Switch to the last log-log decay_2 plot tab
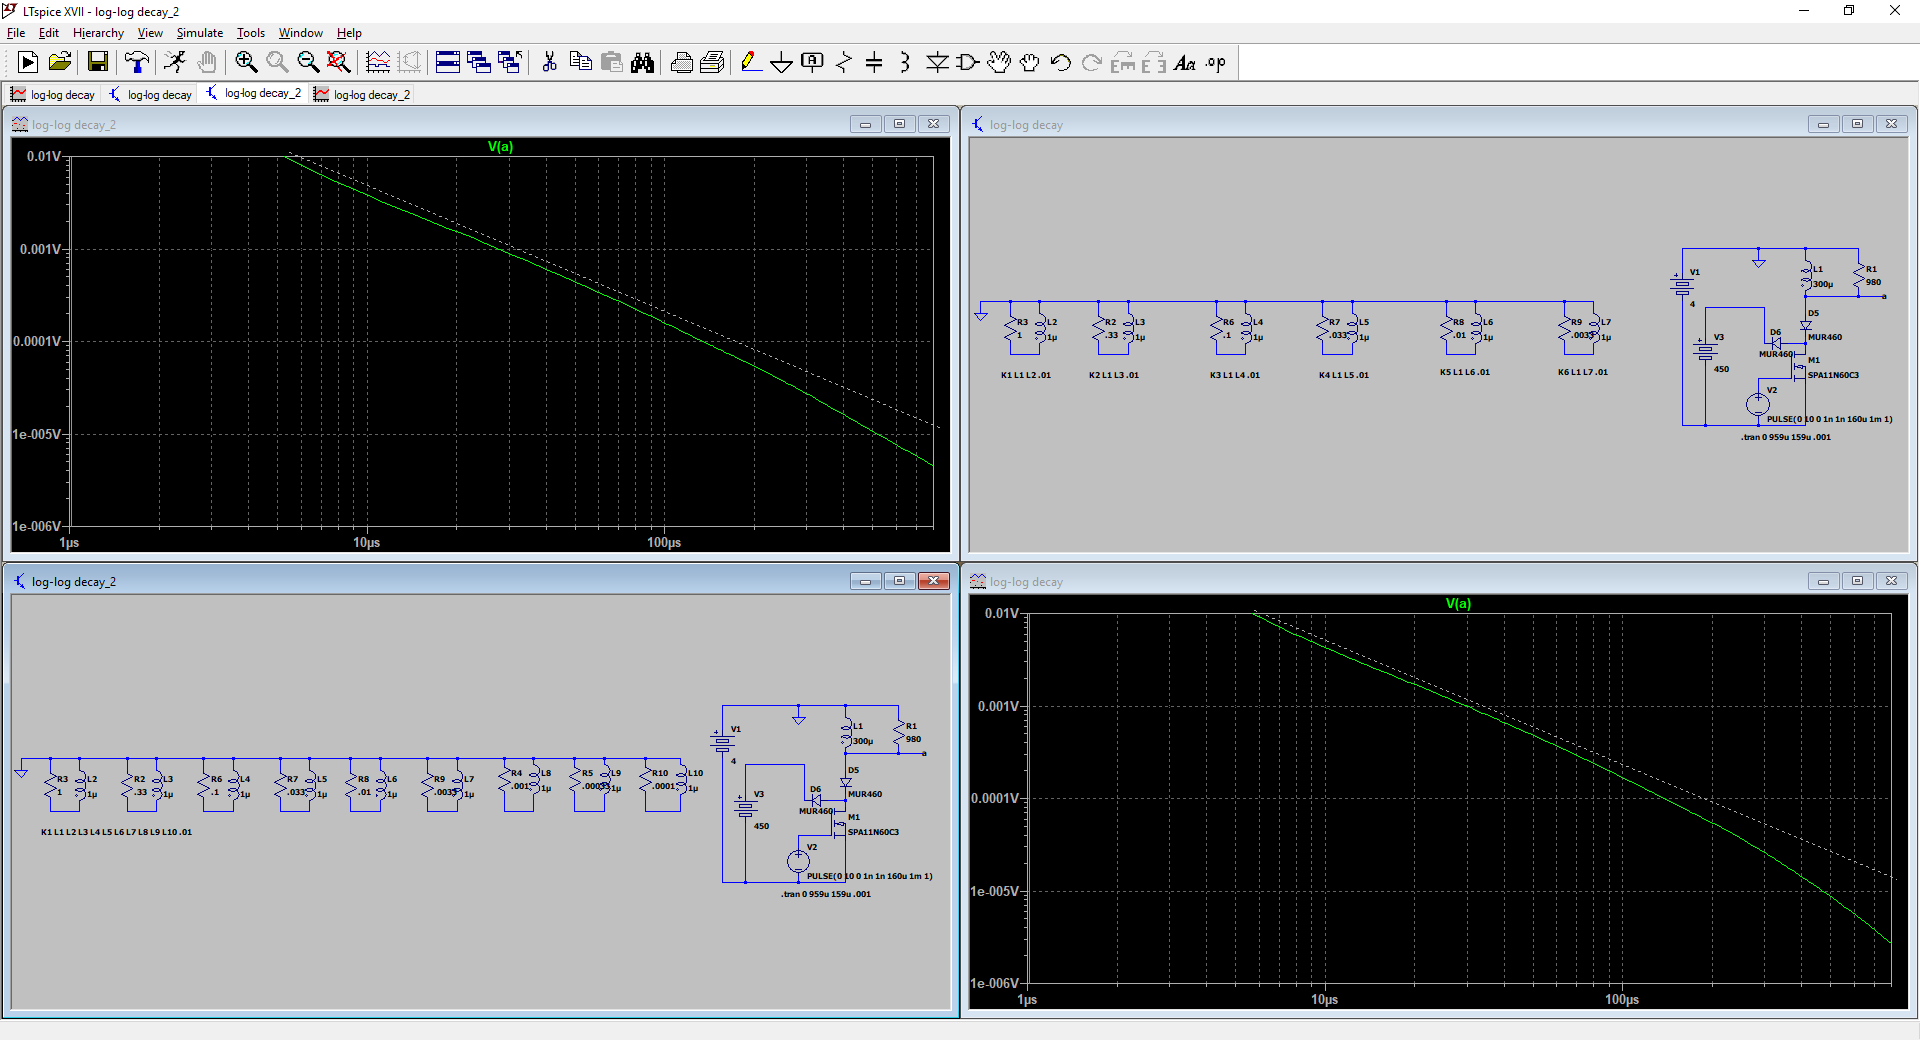The width and height of the screenshot is (1920, 1040). click(x=362, y=94)
